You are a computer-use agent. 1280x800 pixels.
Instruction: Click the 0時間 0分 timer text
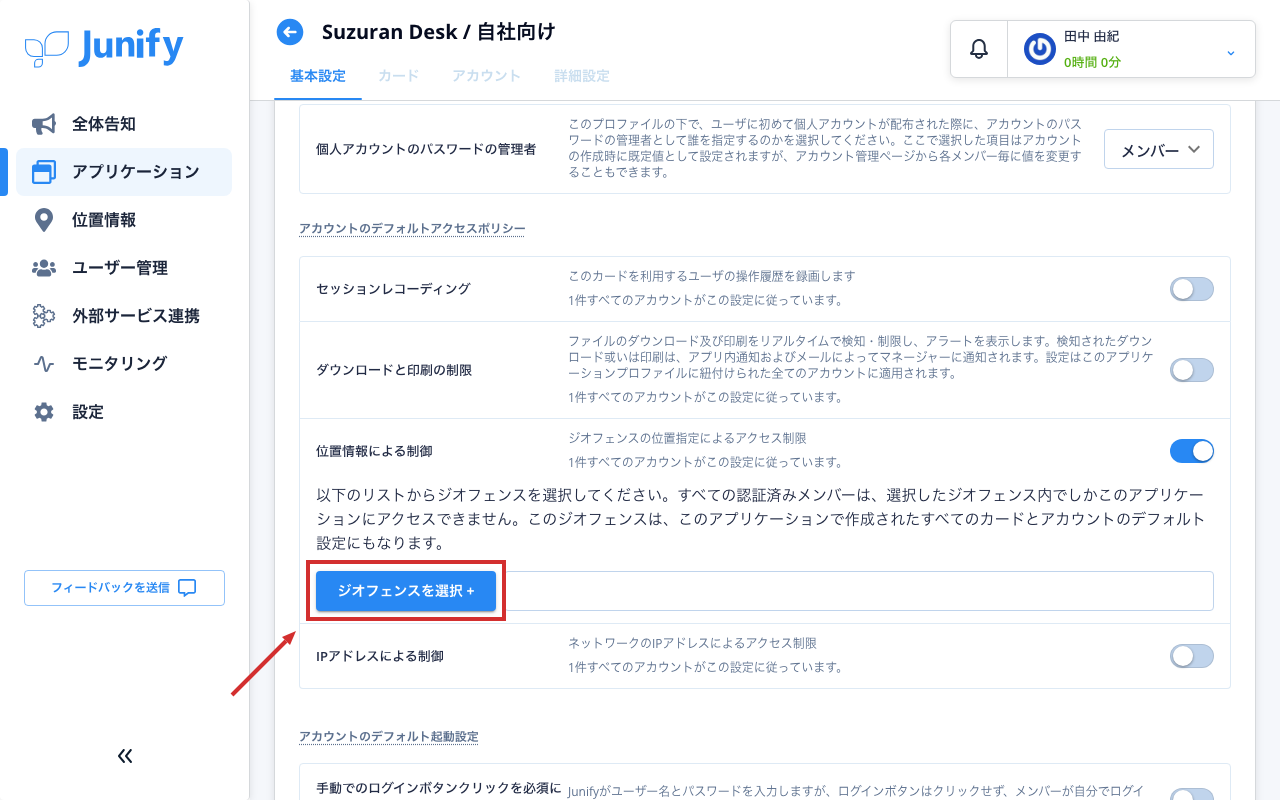coord(1092,62)
